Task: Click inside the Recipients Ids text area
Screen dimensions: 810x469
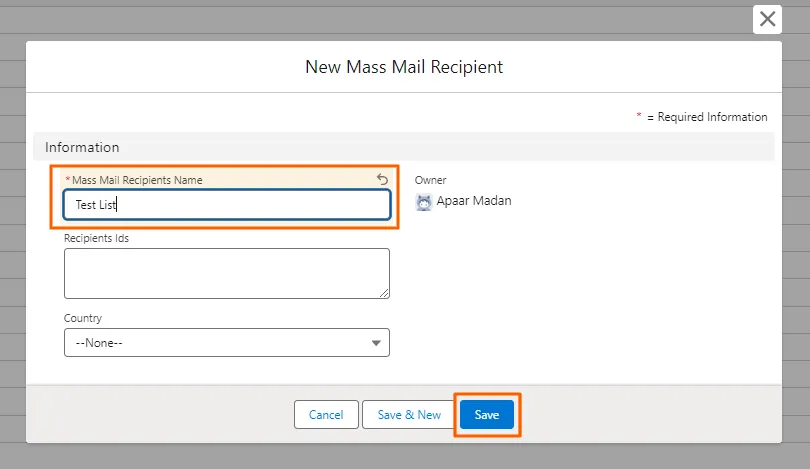Action: 226,273
